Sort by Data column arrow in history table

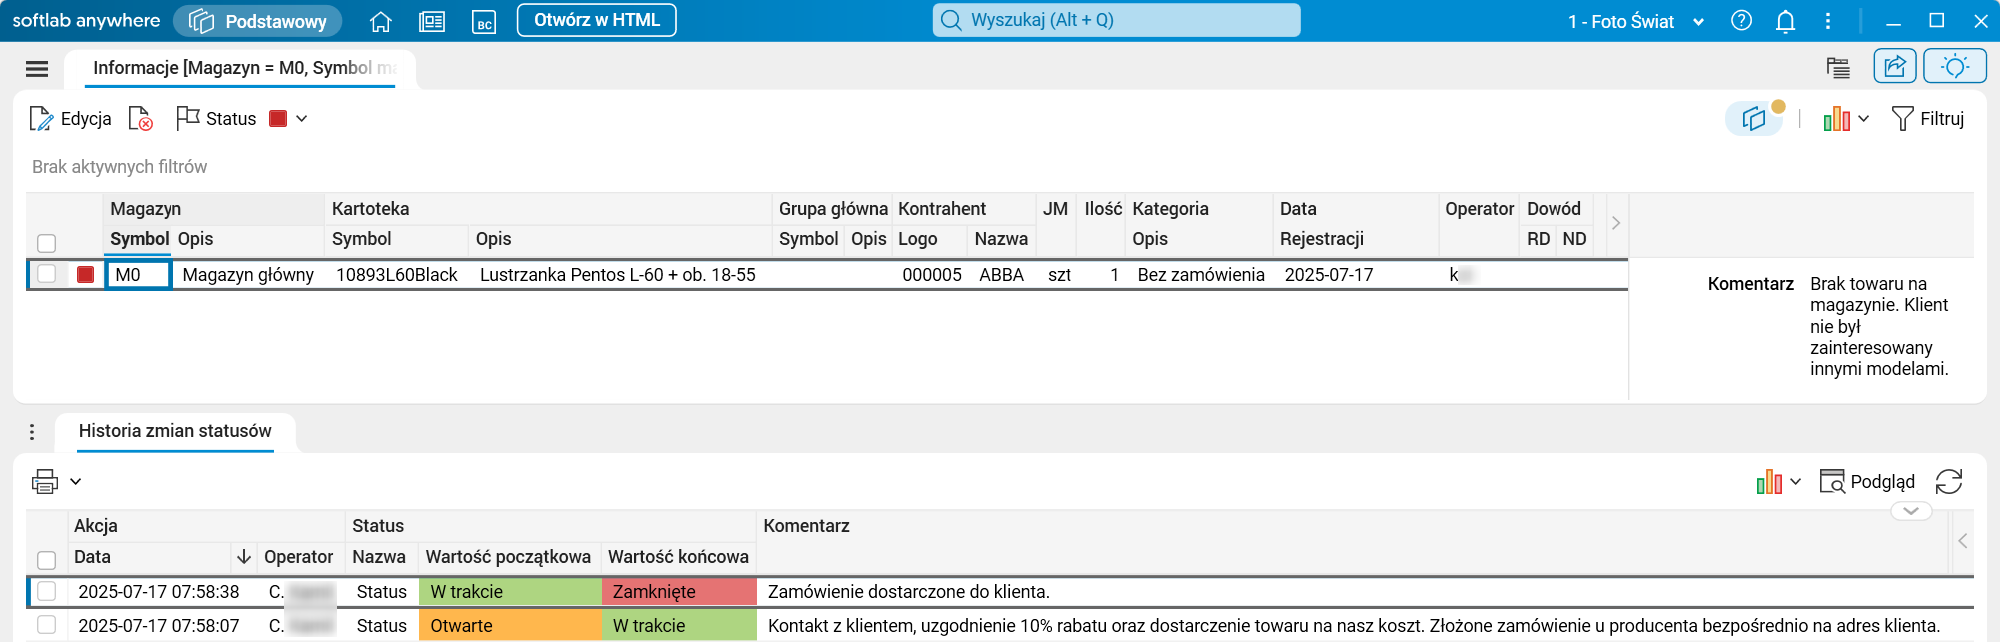243,557
